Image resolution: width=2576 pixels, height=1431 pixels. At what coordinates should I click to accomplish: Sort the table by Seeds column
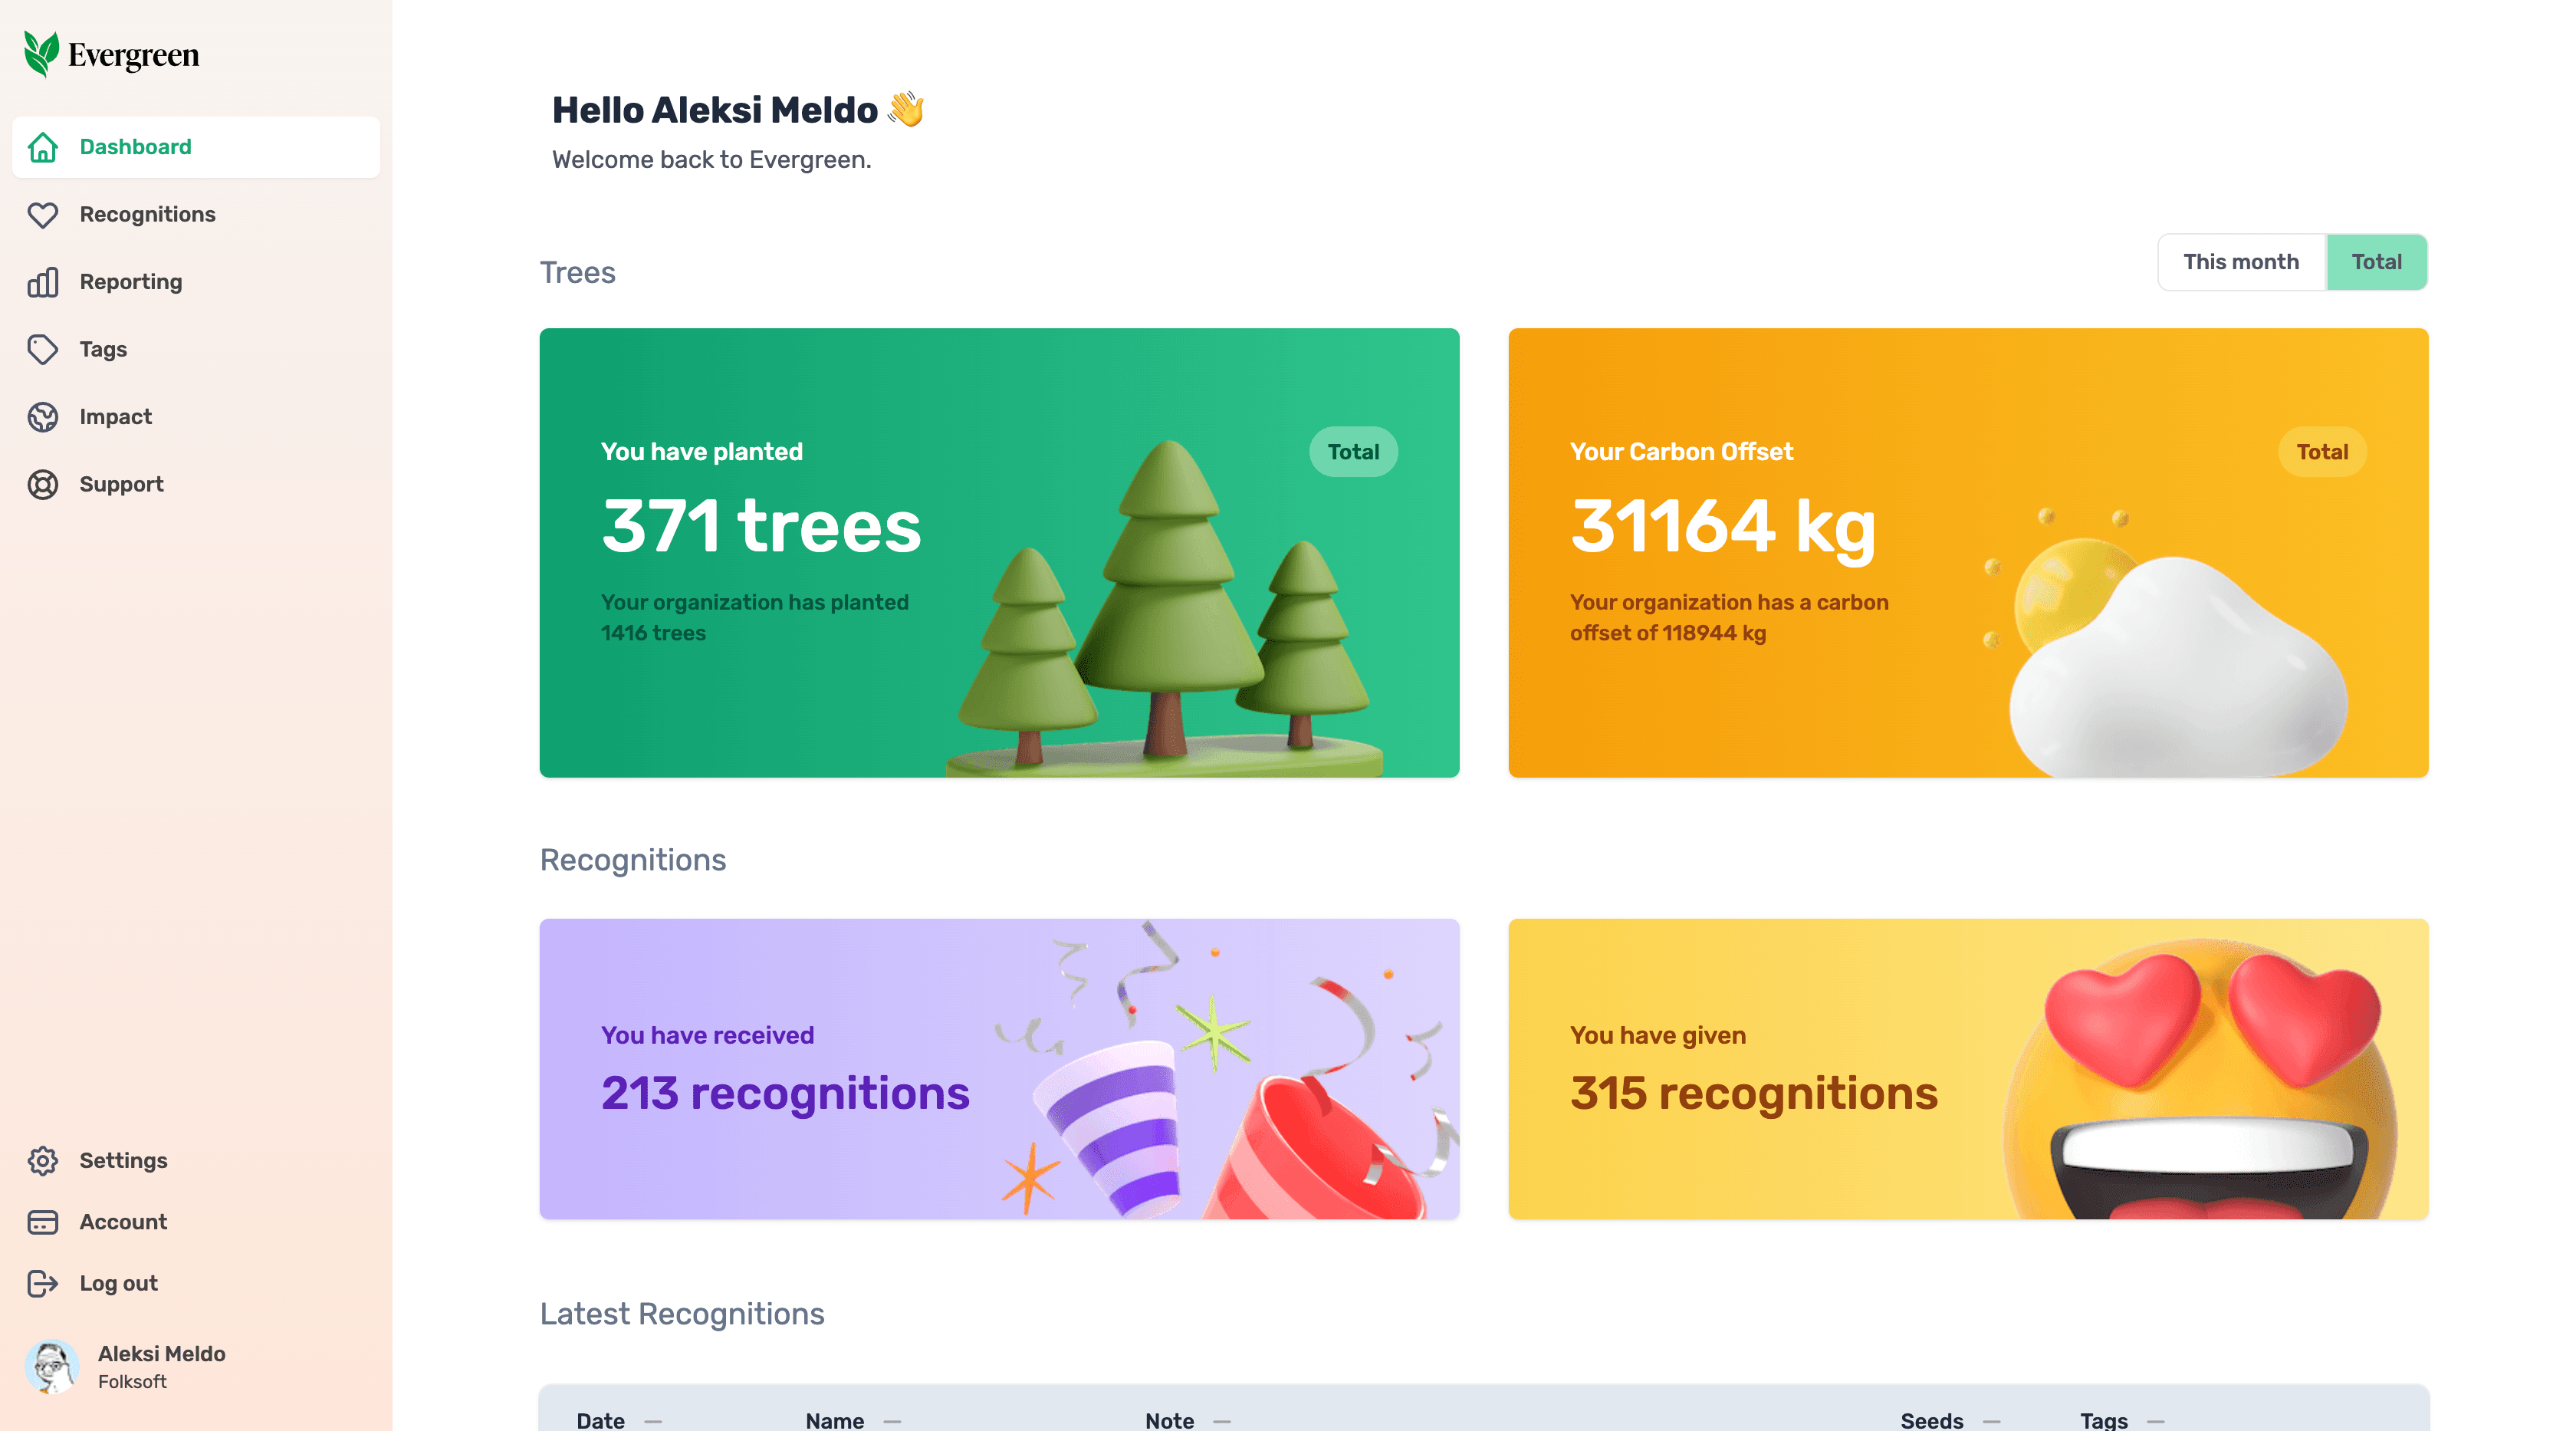(x=1931, y=1420)
